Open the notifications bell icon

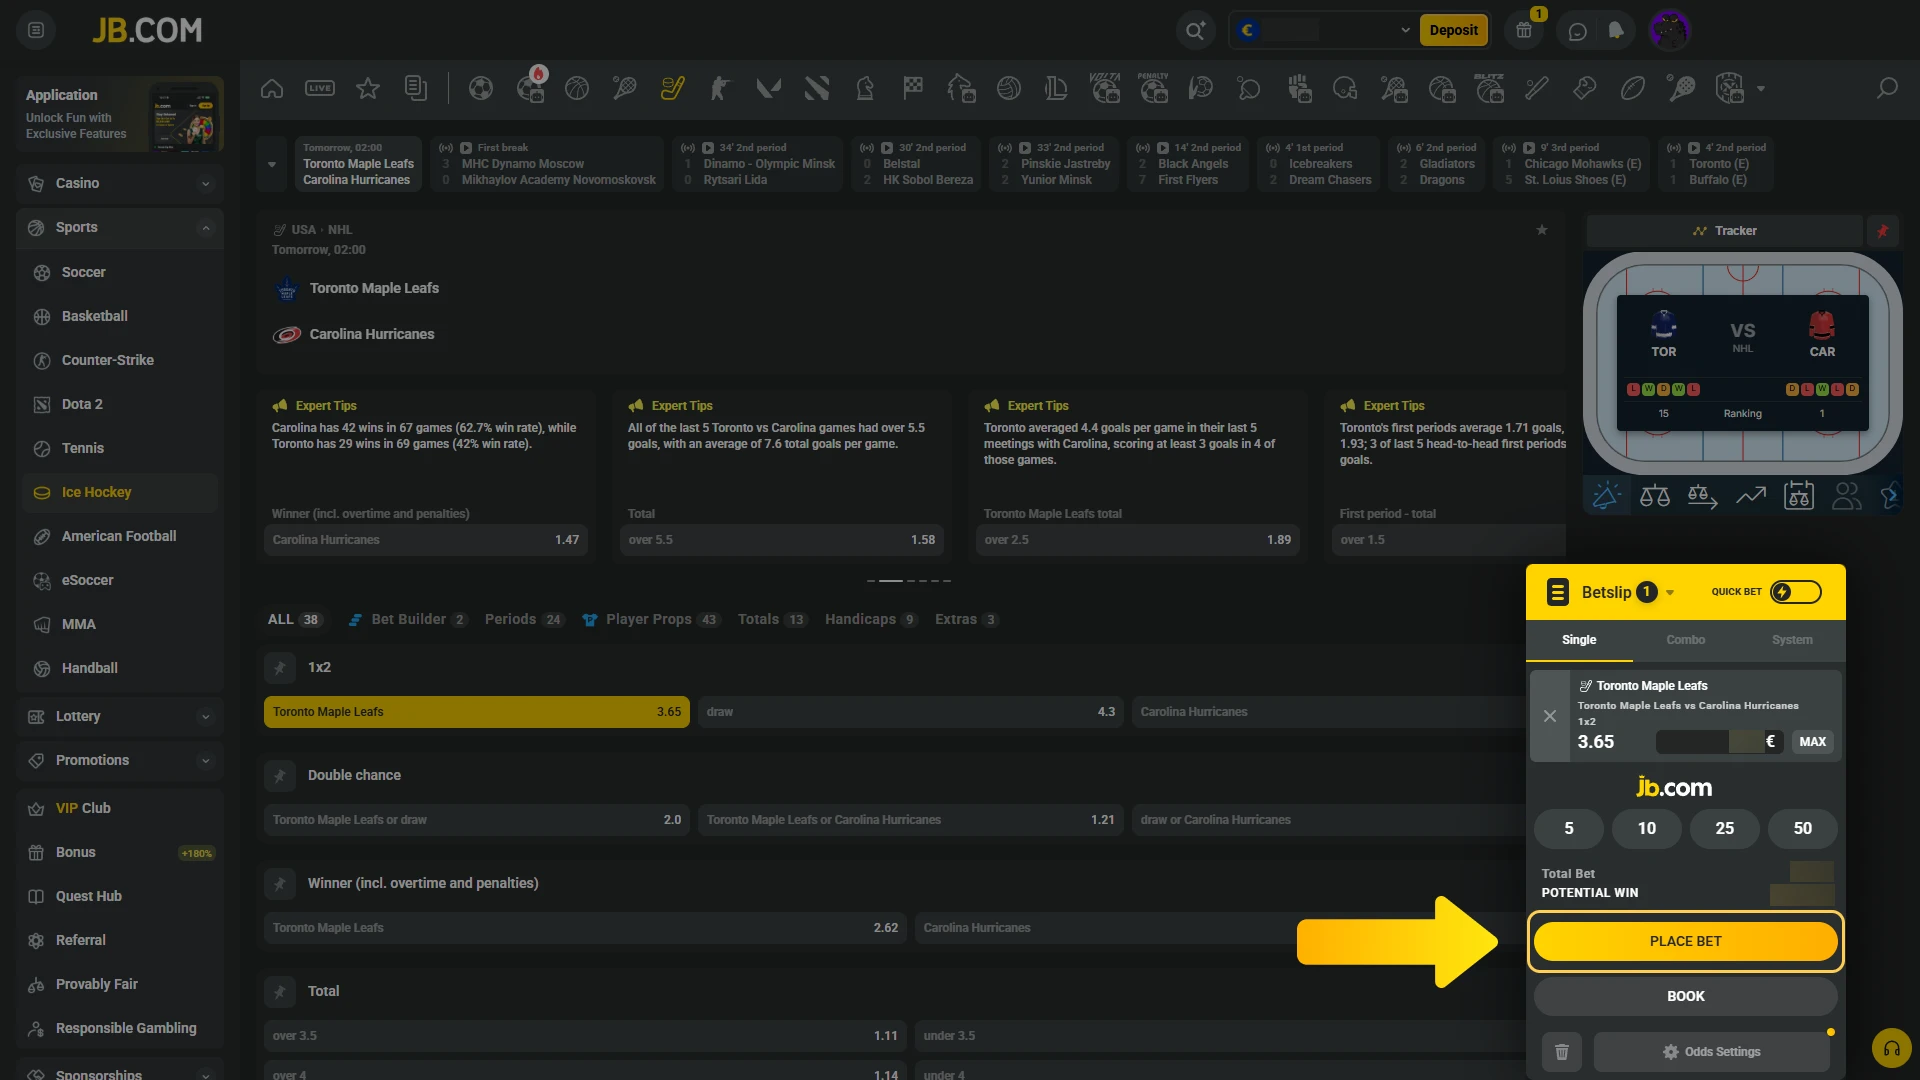(x=1616, y=31)
